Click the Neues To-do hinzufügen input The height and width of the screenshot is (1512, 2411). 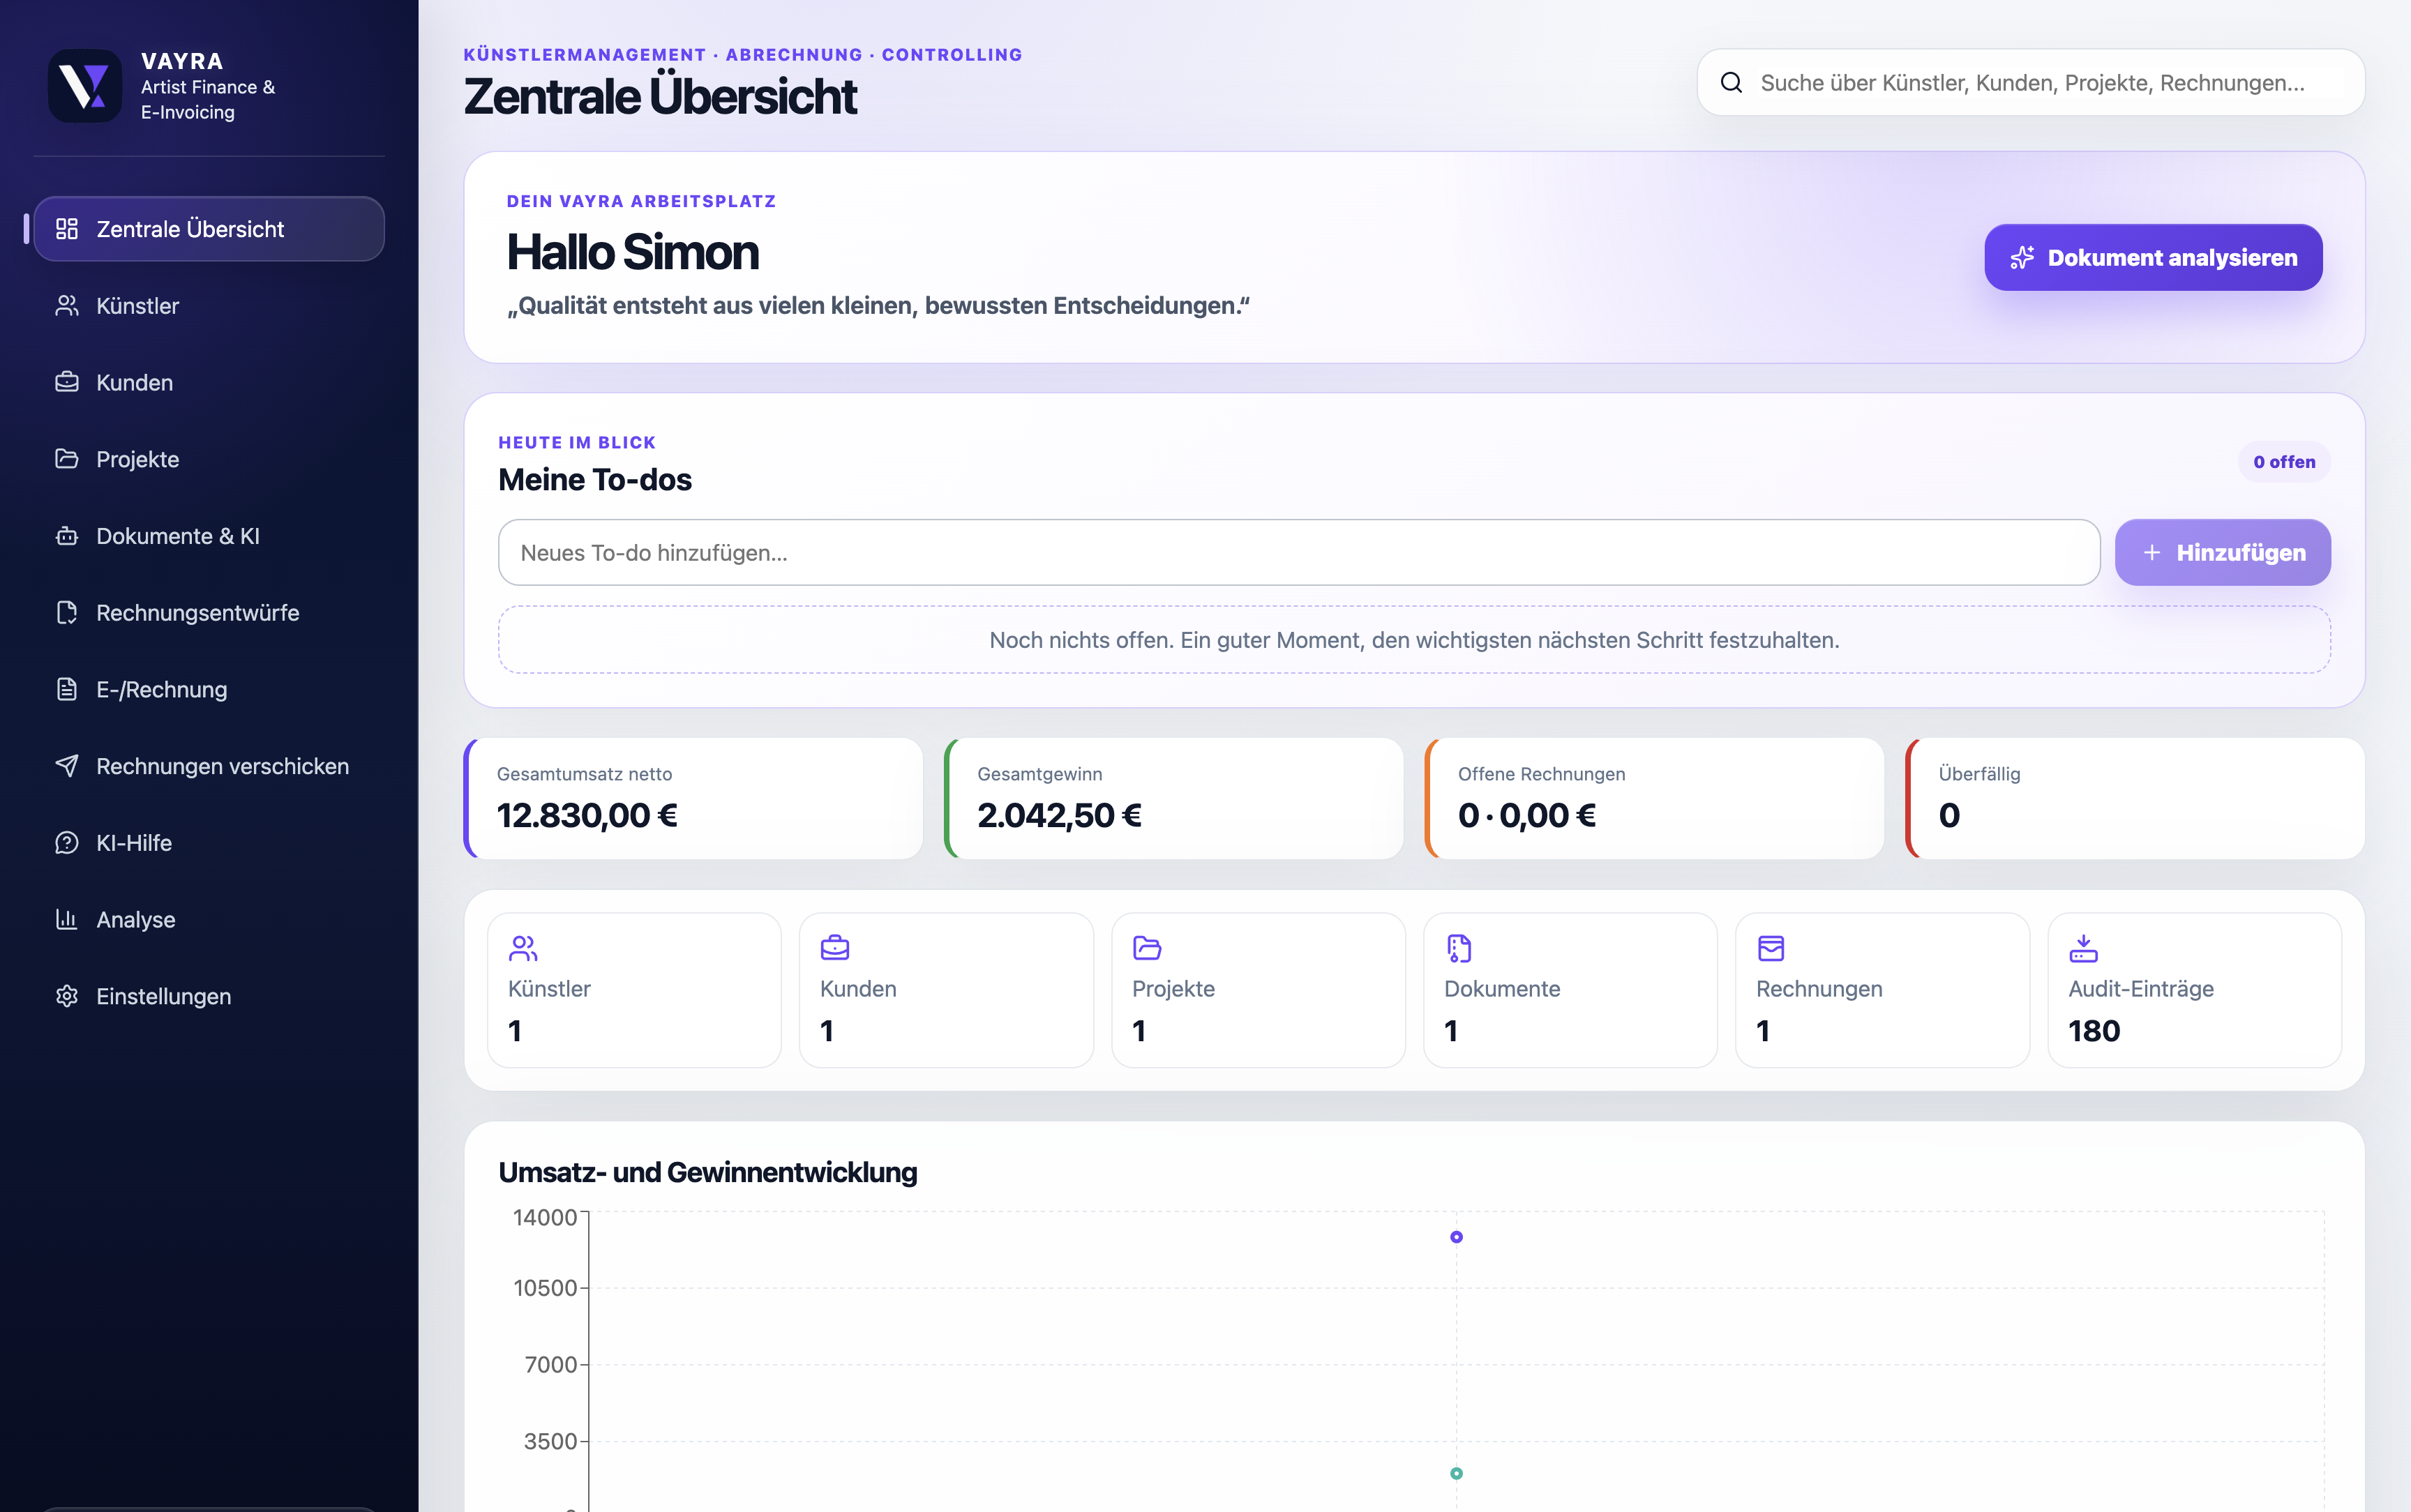pyautogui.click(x=1298, y=553)
